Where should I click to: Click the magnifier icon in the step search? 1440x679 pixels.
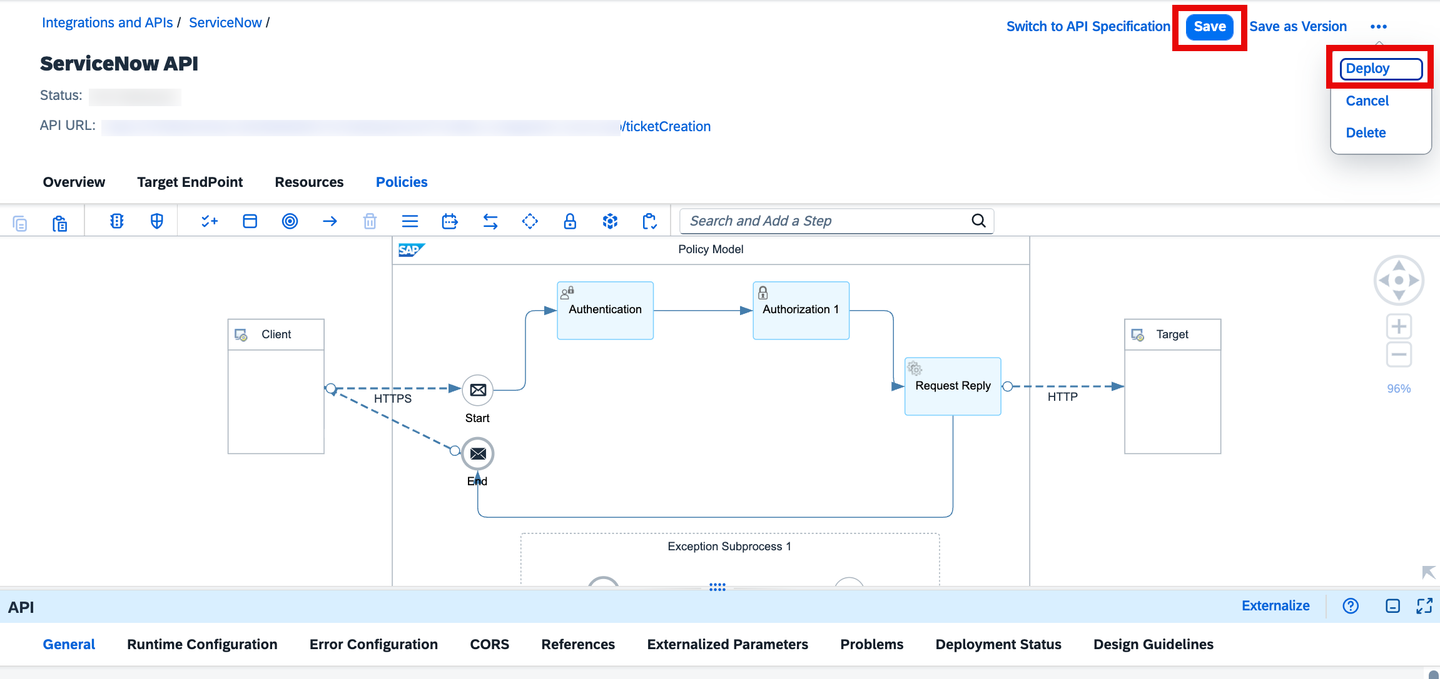(979, 221)
